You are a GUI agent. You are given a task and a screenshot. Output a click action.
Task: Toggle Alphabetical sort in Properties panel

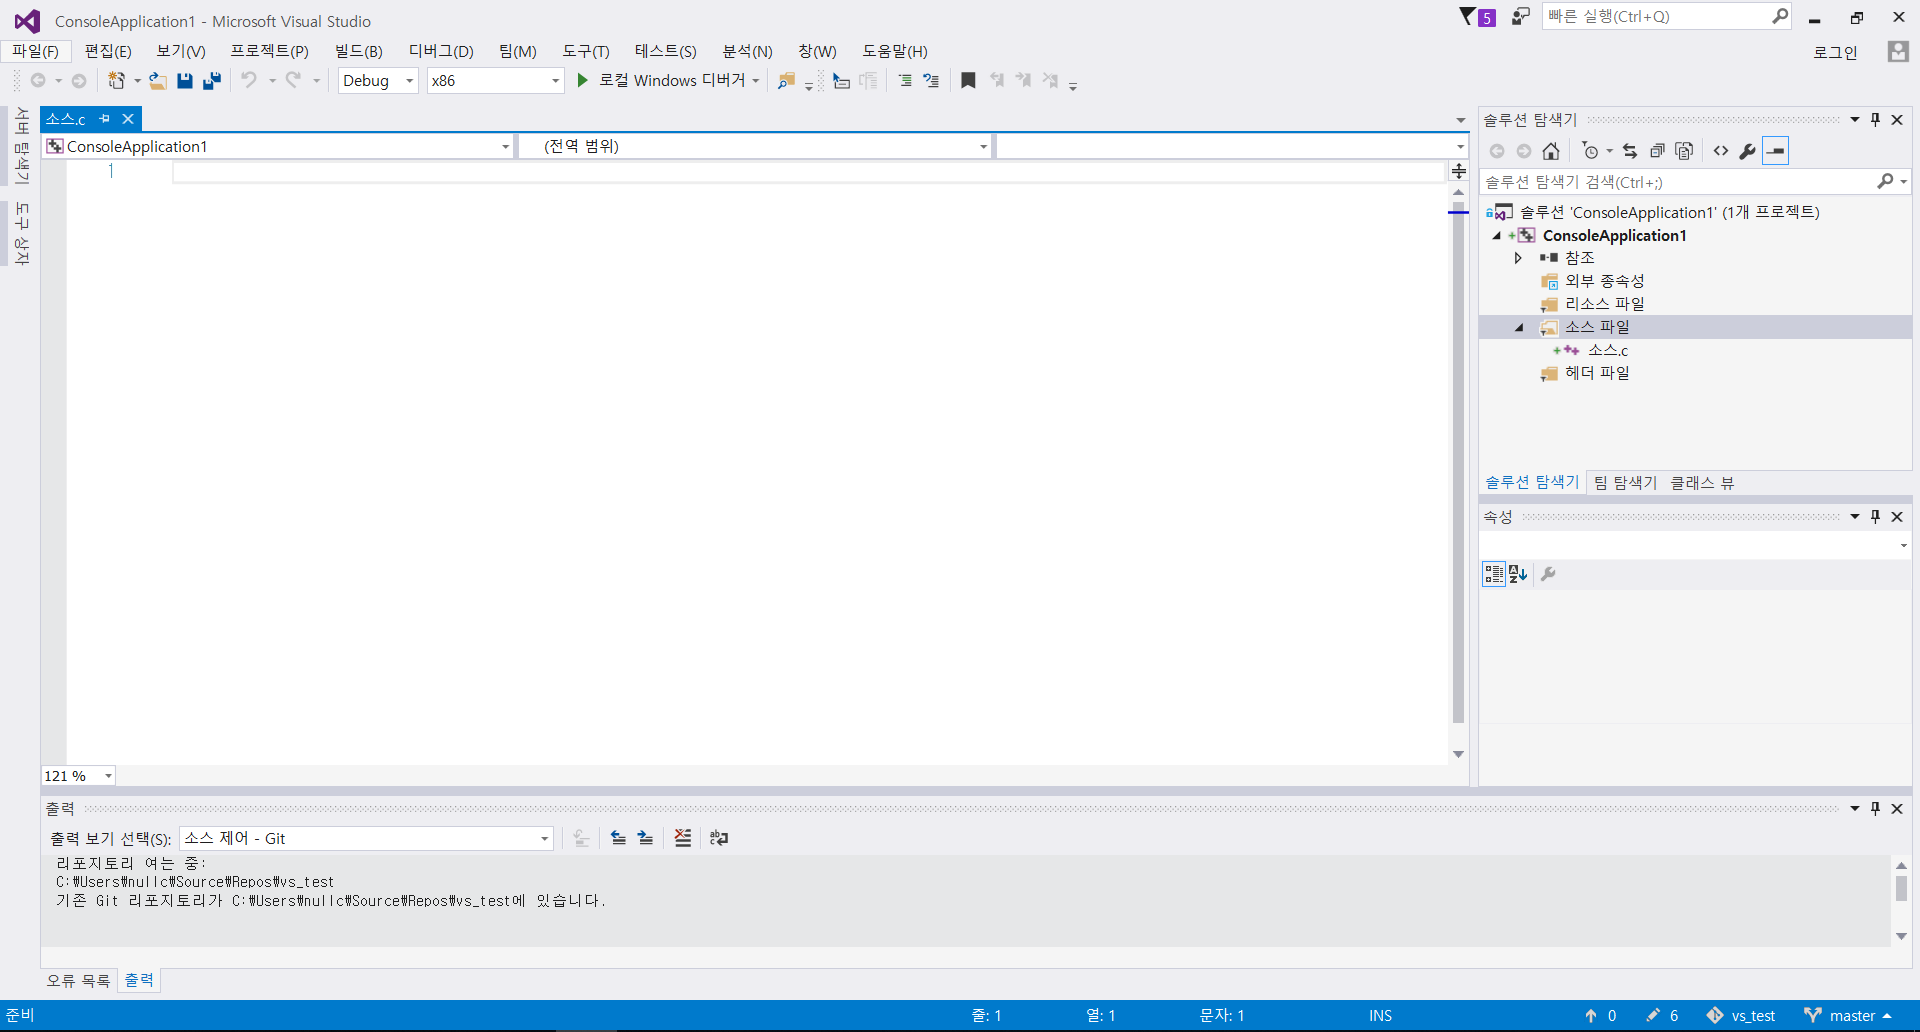pyautogui.click(x=1518, y=574)
